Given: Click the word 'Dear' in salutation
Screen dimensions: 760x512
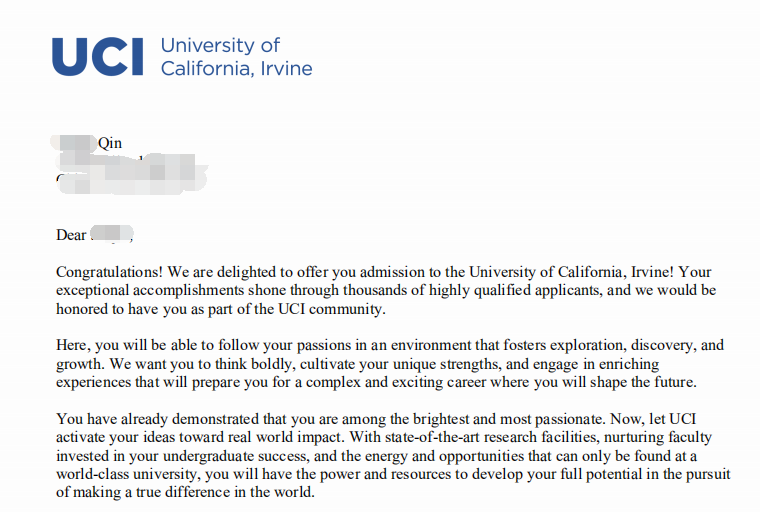Looking at the screenshot, I should click(x=71, y=235).
